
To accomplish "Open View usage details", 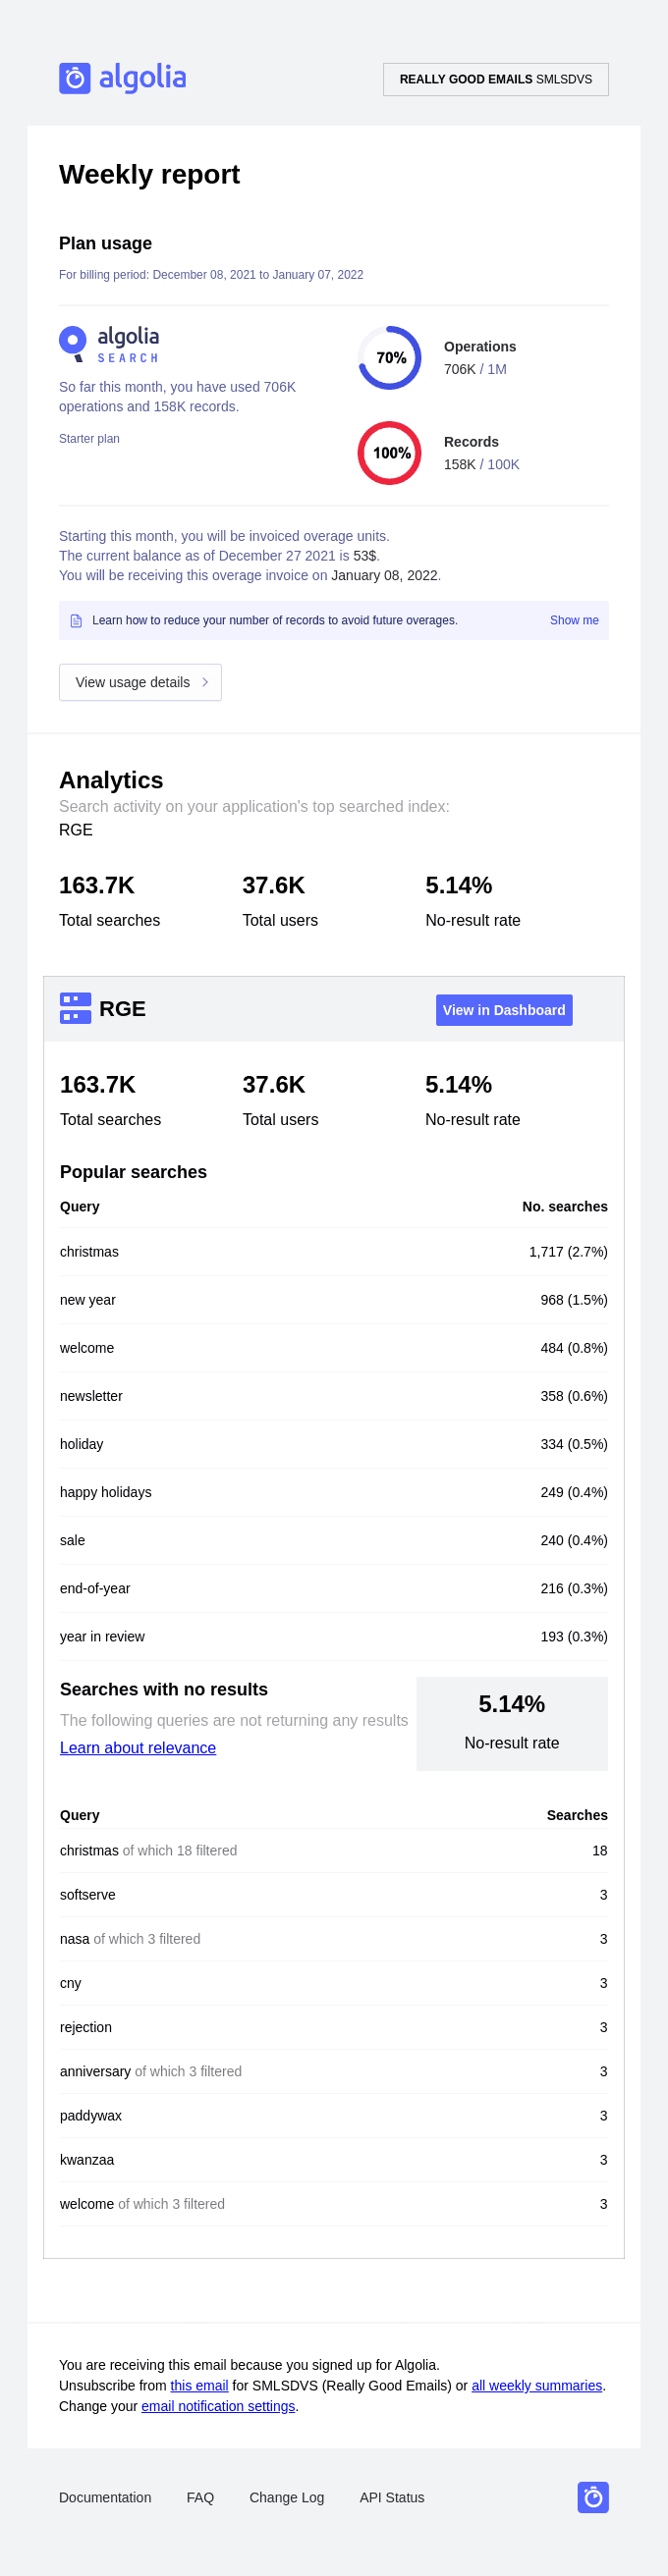I will coord(140,683).
